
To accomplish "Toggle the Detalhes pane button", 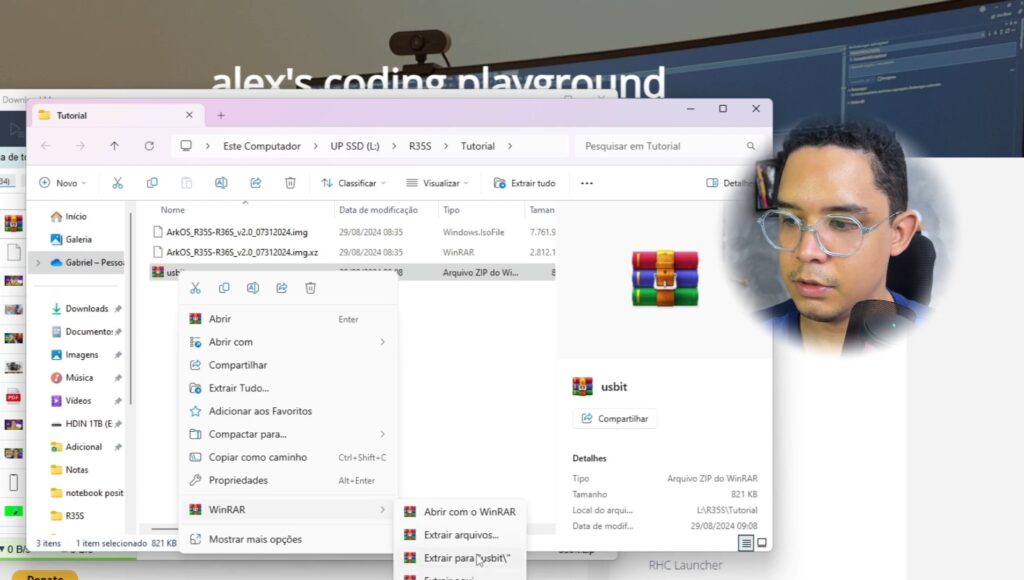I will click(x=730, y=183).
